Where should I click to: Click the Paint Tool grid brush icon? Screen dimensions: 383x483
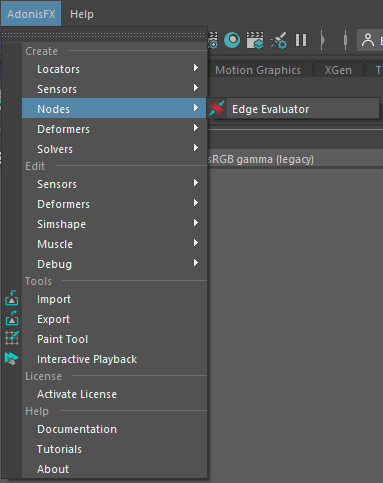point(12,338)
